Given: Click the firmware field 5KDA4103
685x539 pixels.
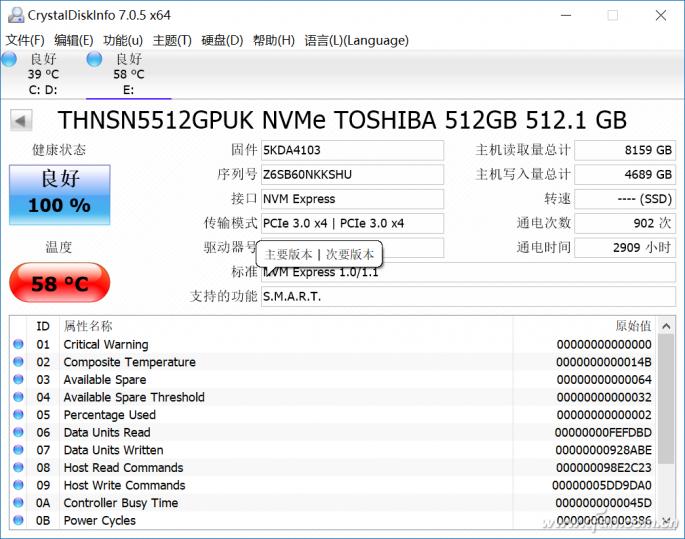Looking at the screenshot, I should (352, 150).
